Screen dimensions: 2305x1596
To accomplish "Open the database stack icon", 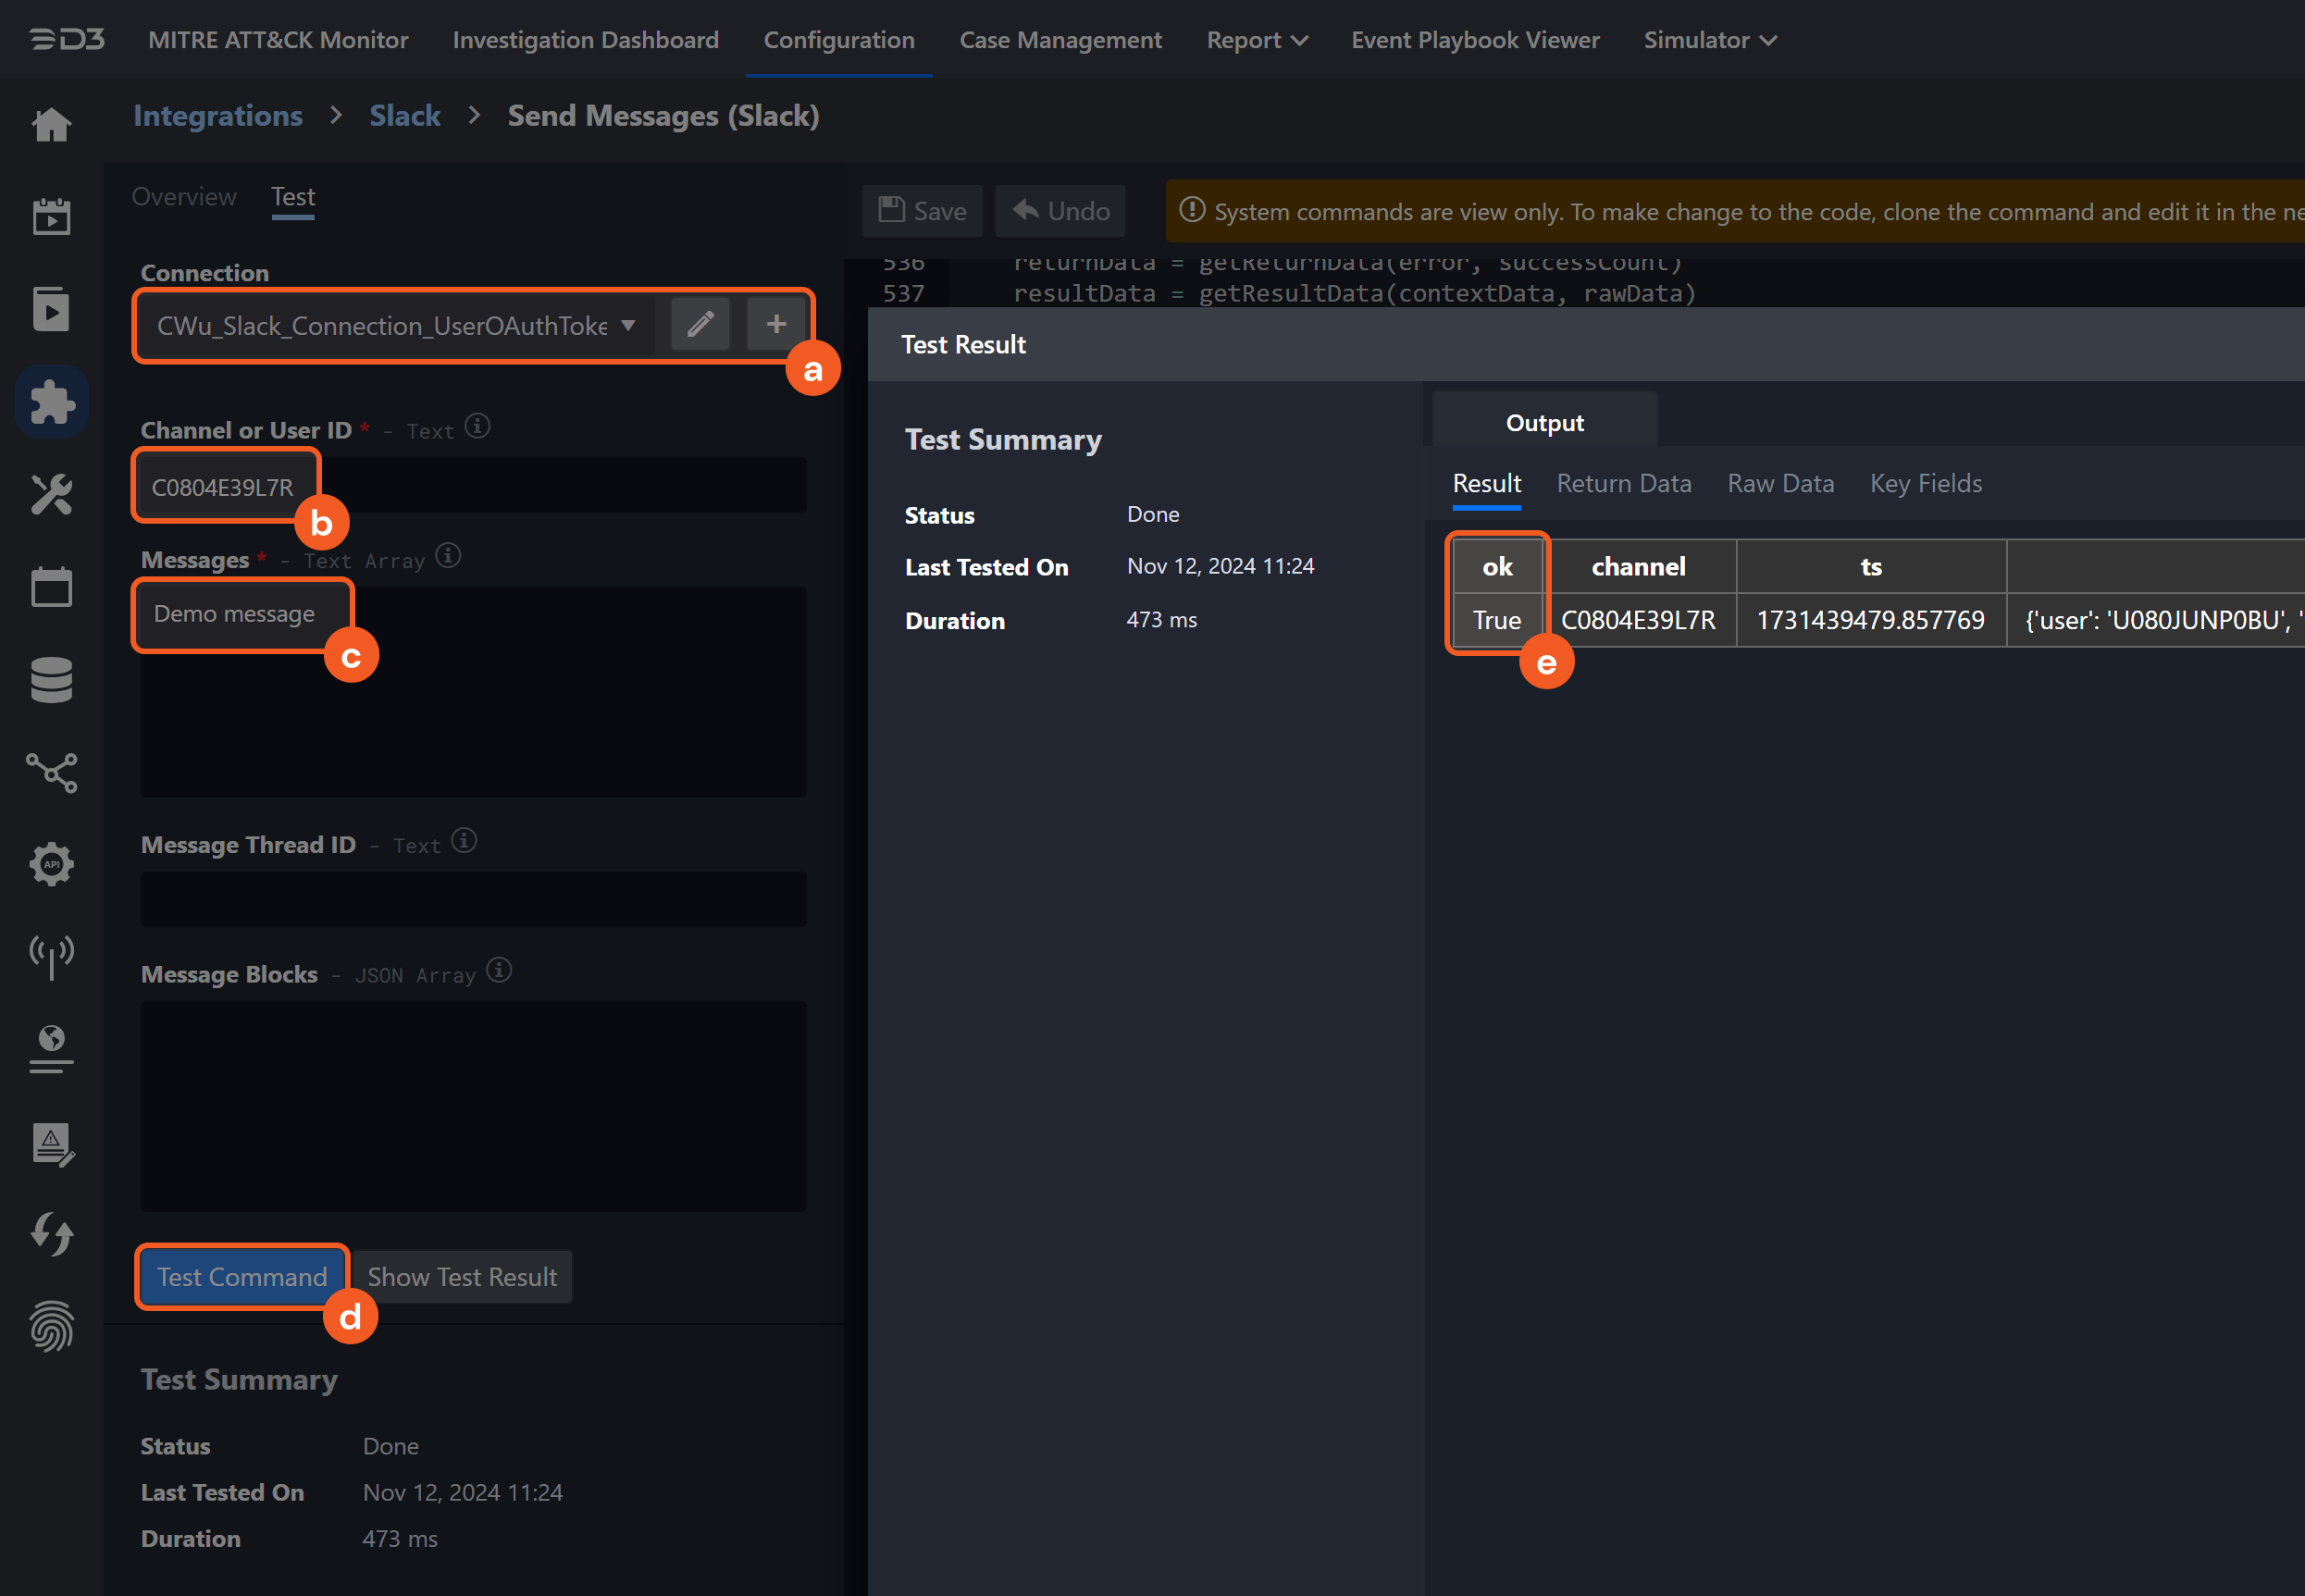I will 51,680.
